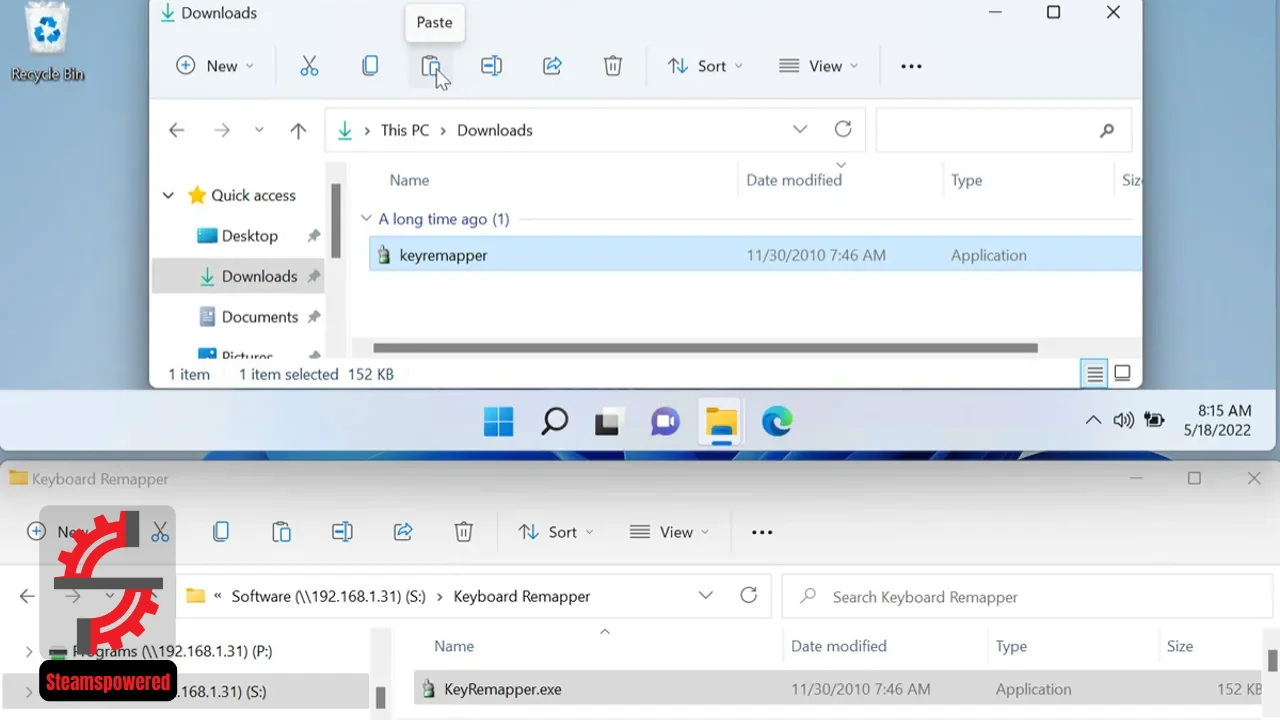
Task: Open the Chat app from taskbar
Action: click(x=665, y=422)
